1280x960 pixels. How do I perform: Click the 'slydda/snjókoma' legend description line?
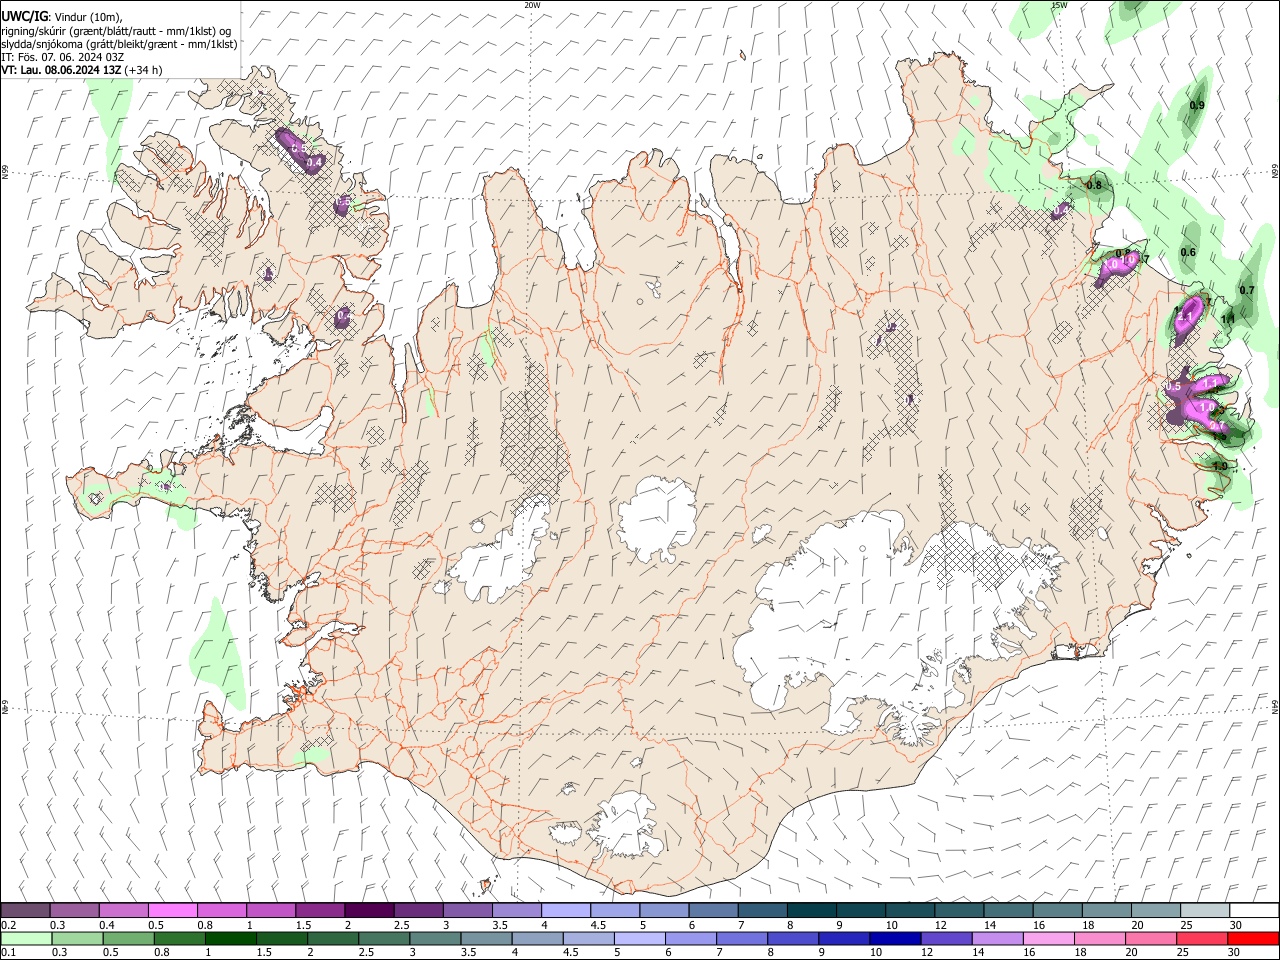[119, 44]
